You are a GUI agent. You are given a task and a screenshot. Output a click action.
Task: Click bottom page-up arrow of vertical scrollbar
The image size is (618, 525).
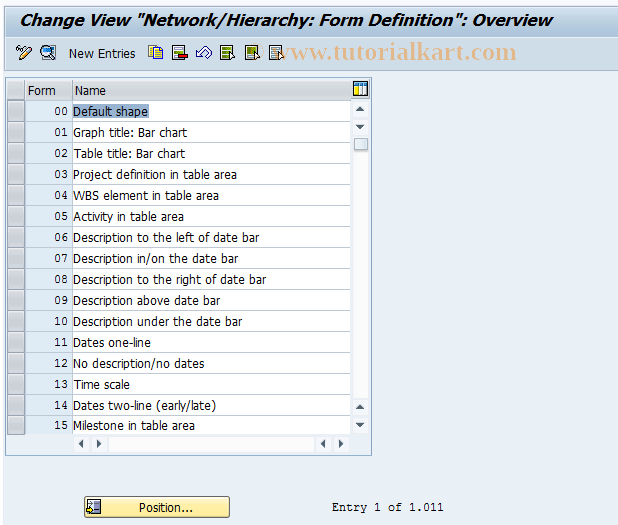[x=360, y=407]
